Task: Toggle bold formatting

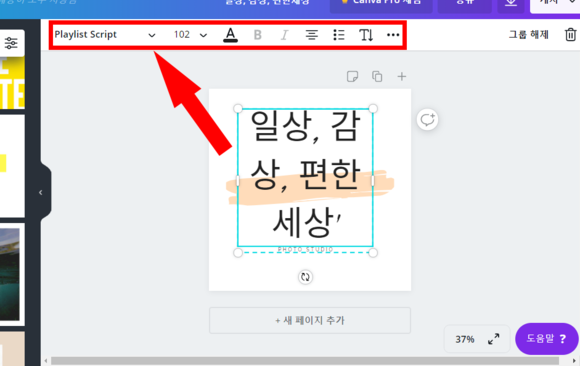Action: click(x=257, y=35)
